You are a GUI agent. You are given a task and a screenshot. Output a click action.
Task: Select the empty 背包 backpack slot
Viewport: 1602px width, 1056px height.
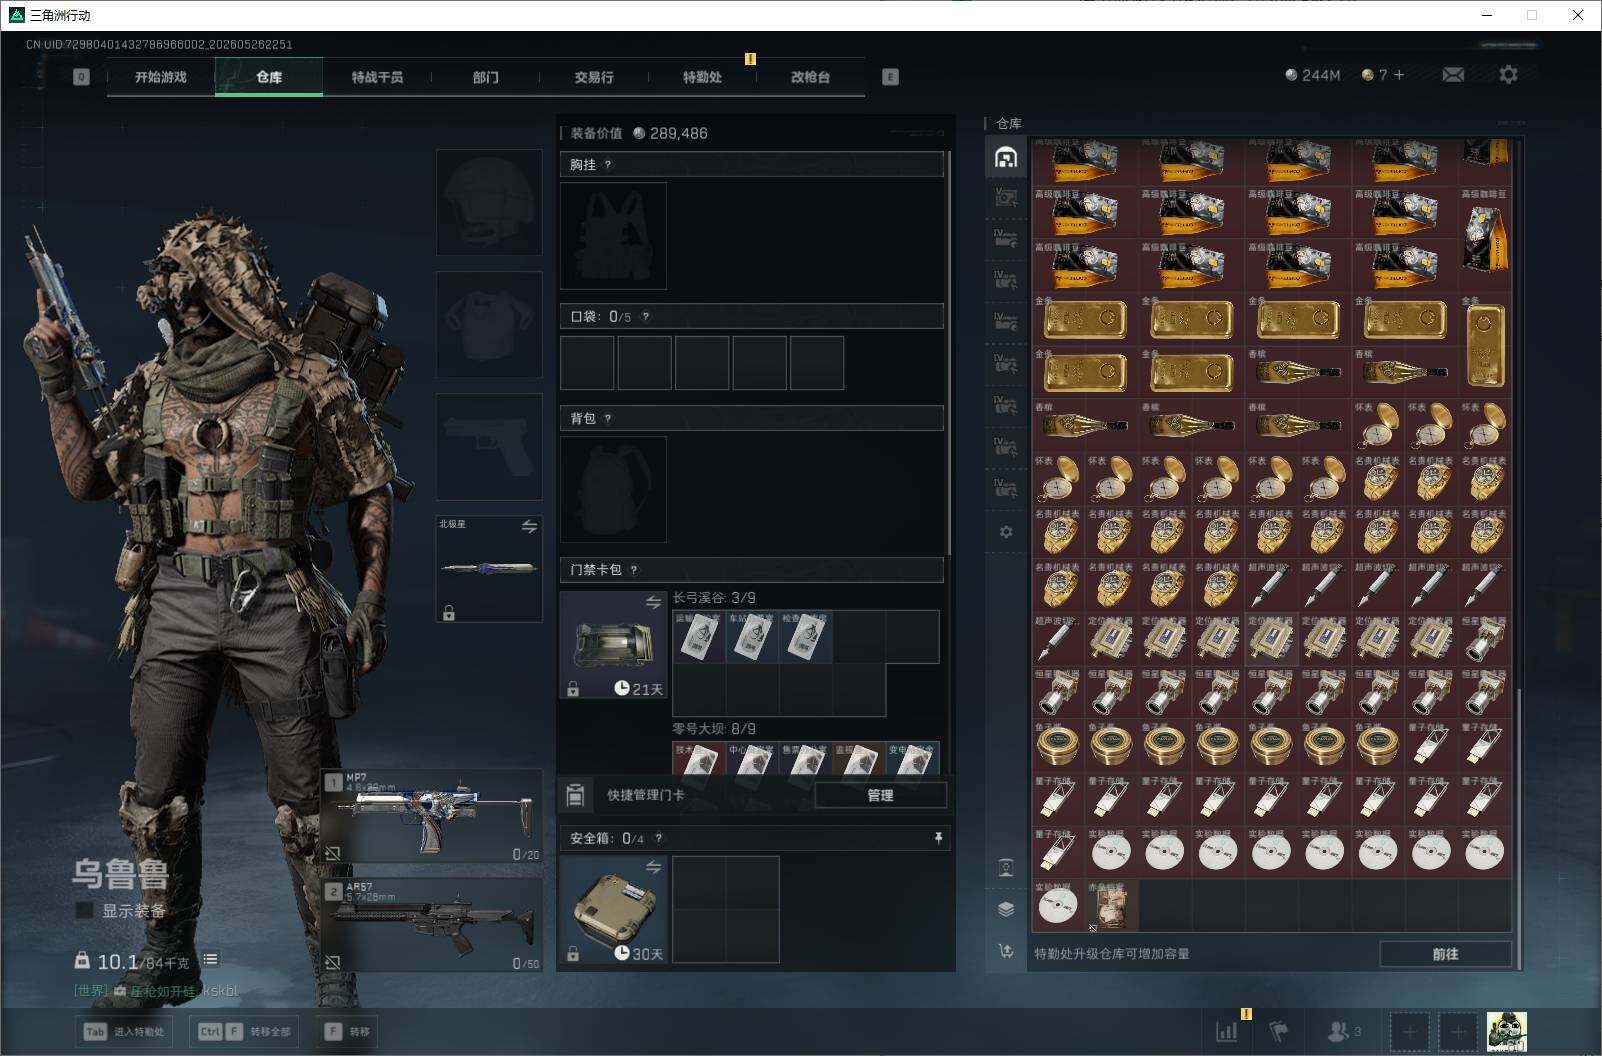click(613, 490)
